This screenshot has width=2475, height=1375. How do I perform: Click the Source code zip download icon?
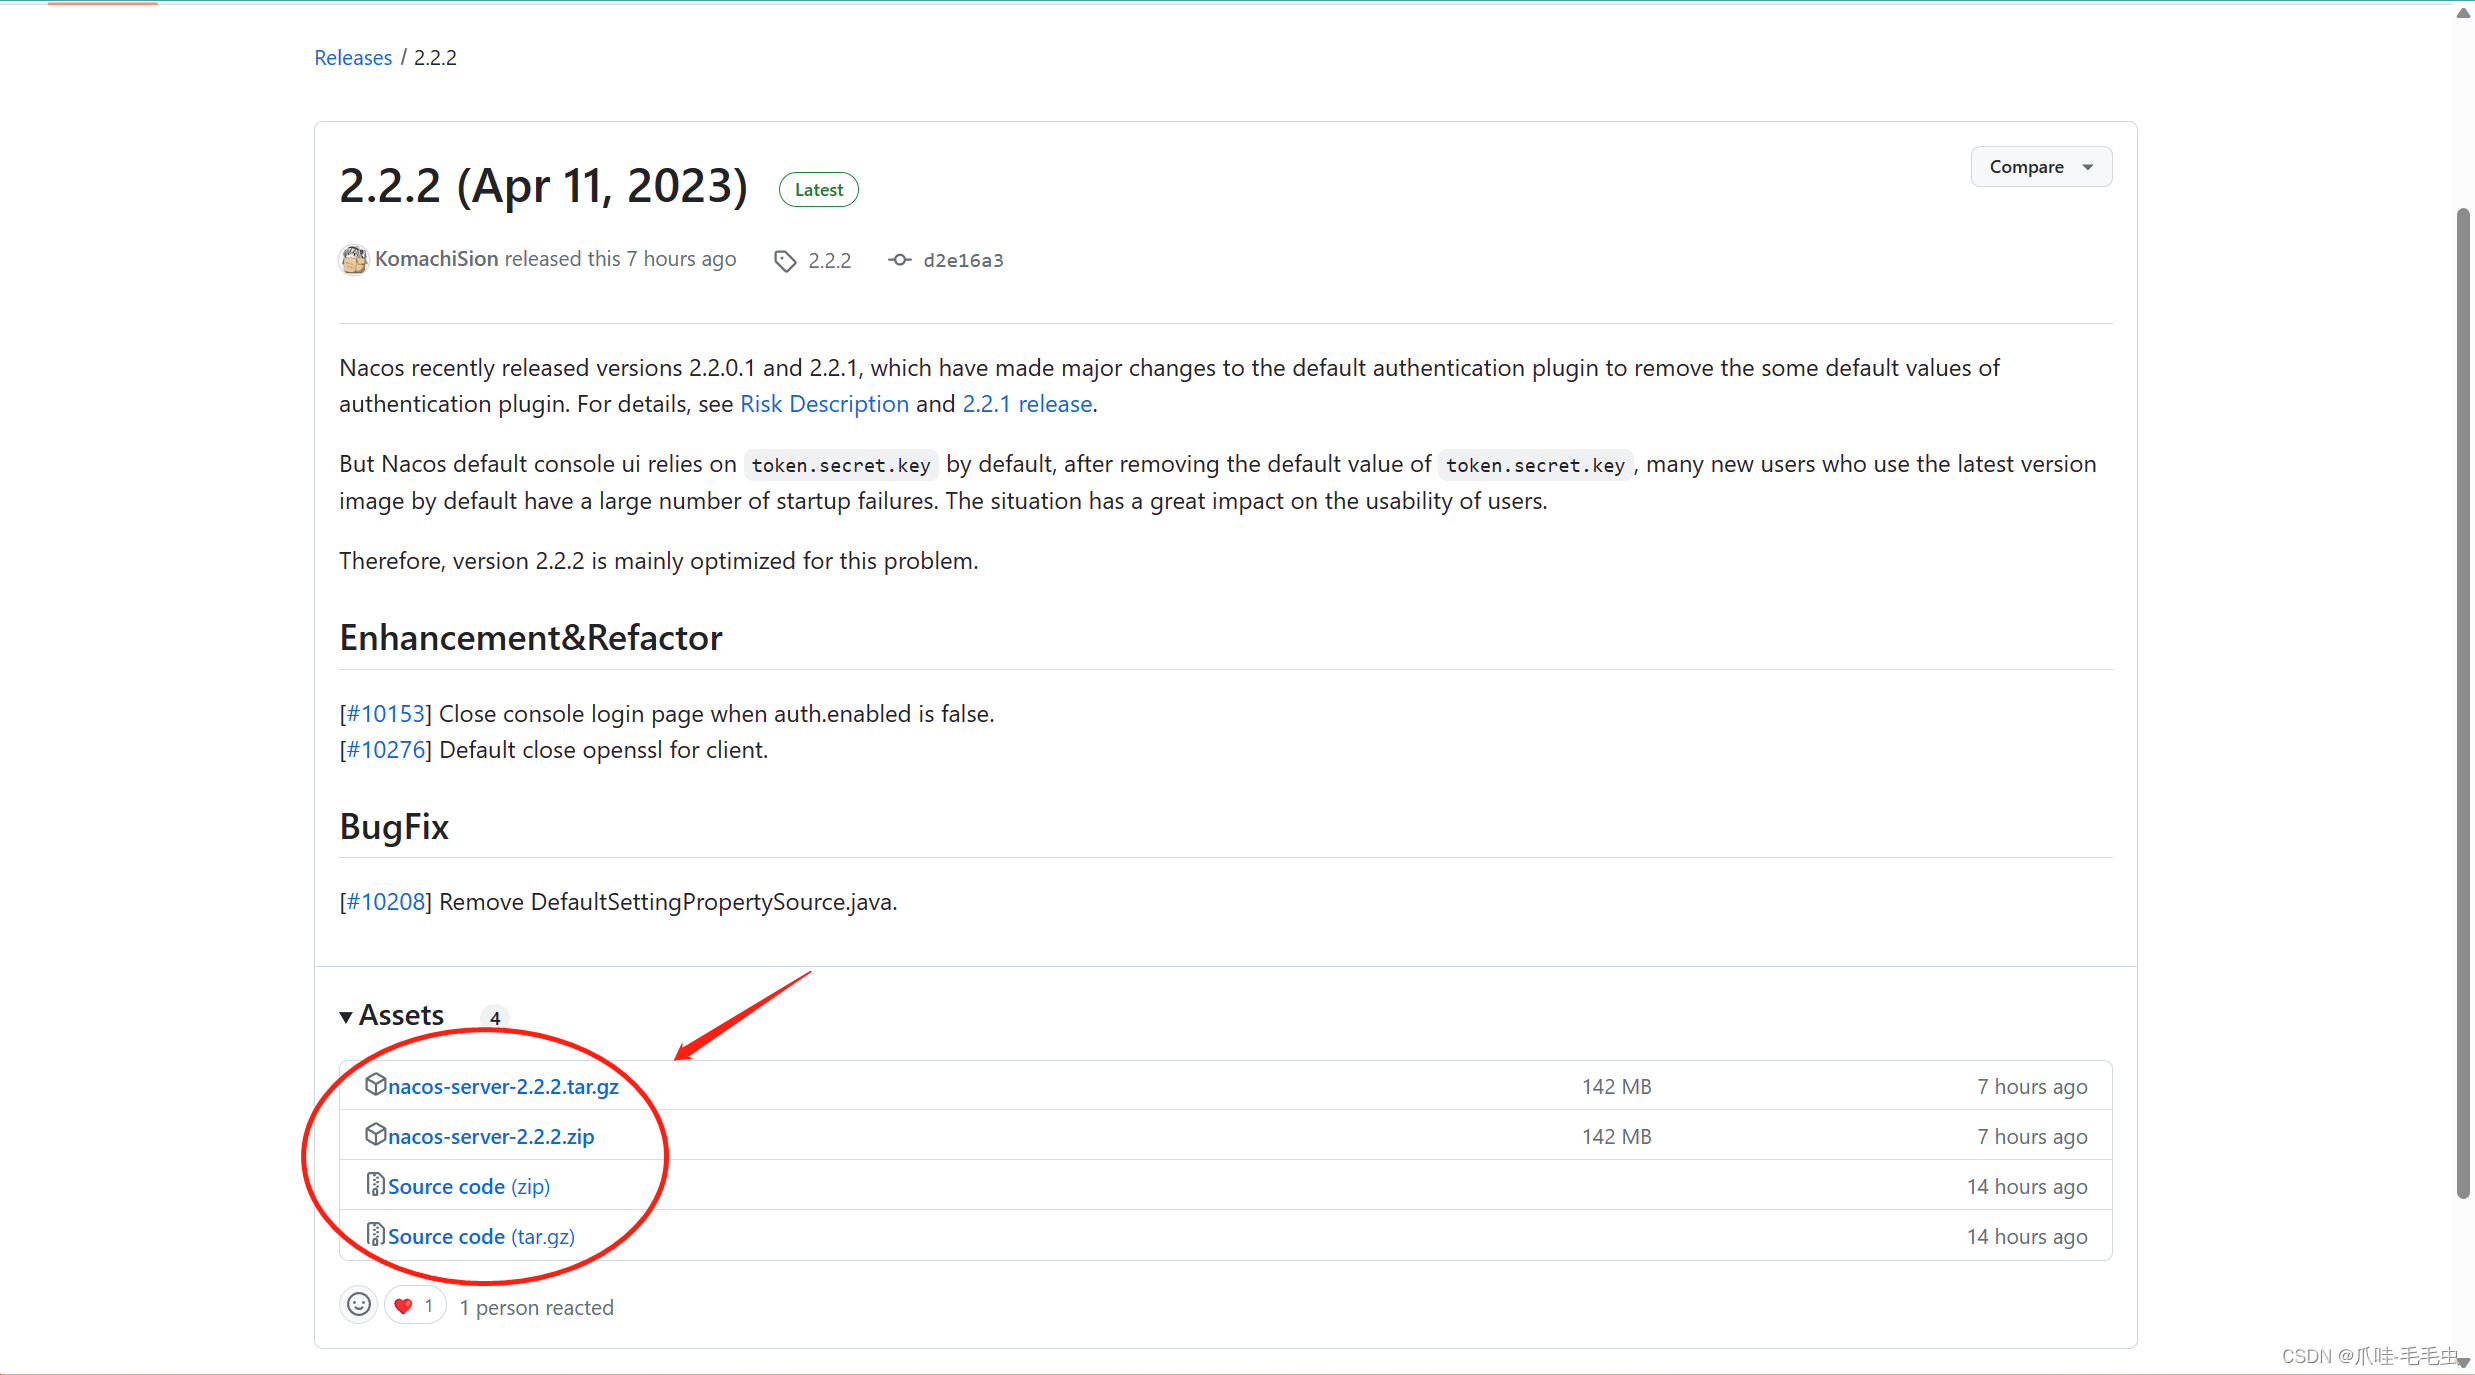pos(372,1185)
